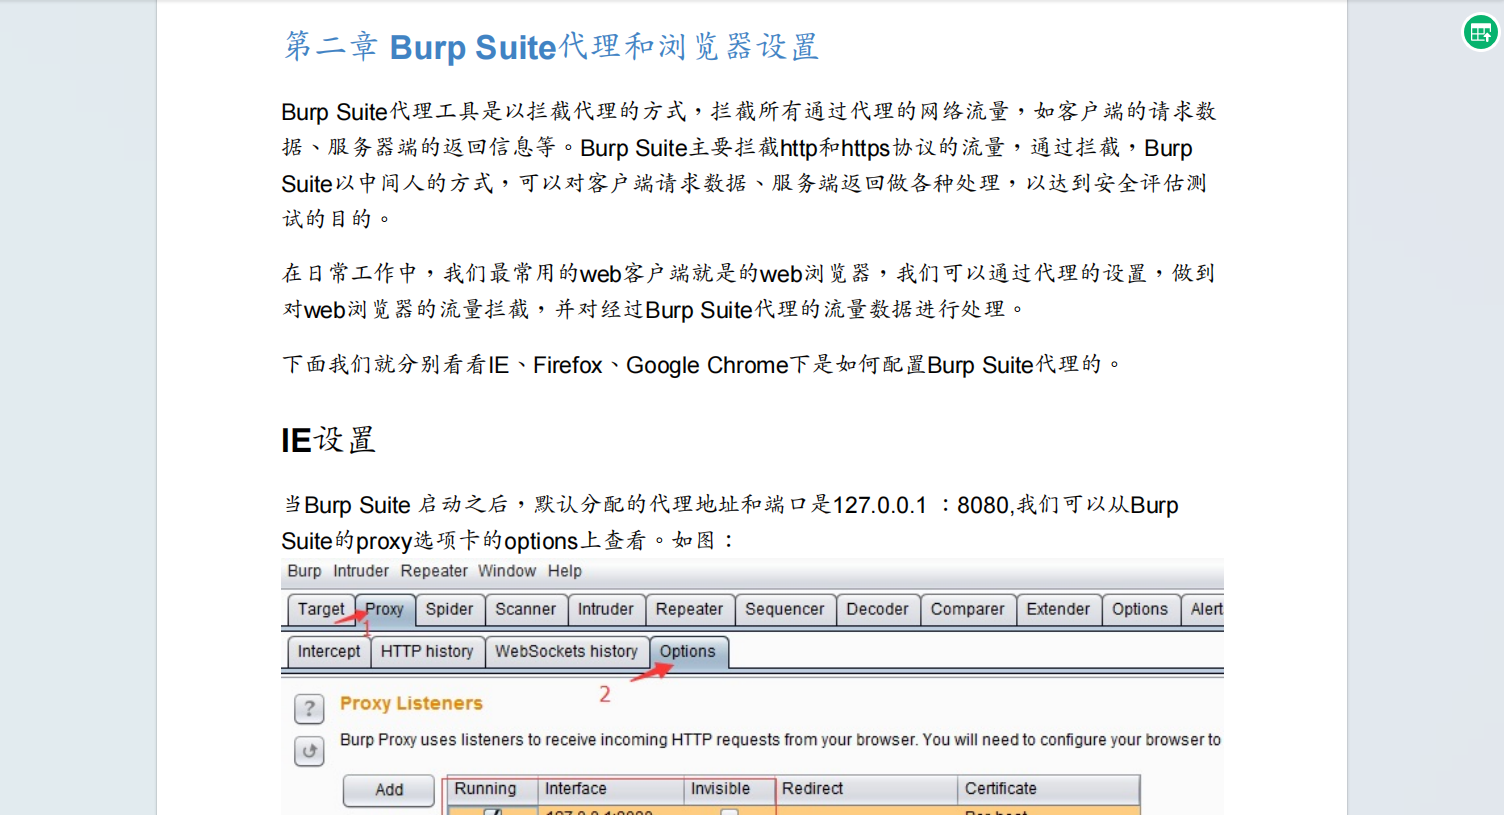Click the Proxy Listeners reset defaults icon
The width and height of the screenshot is (1504, 815).
click(309, 750)
